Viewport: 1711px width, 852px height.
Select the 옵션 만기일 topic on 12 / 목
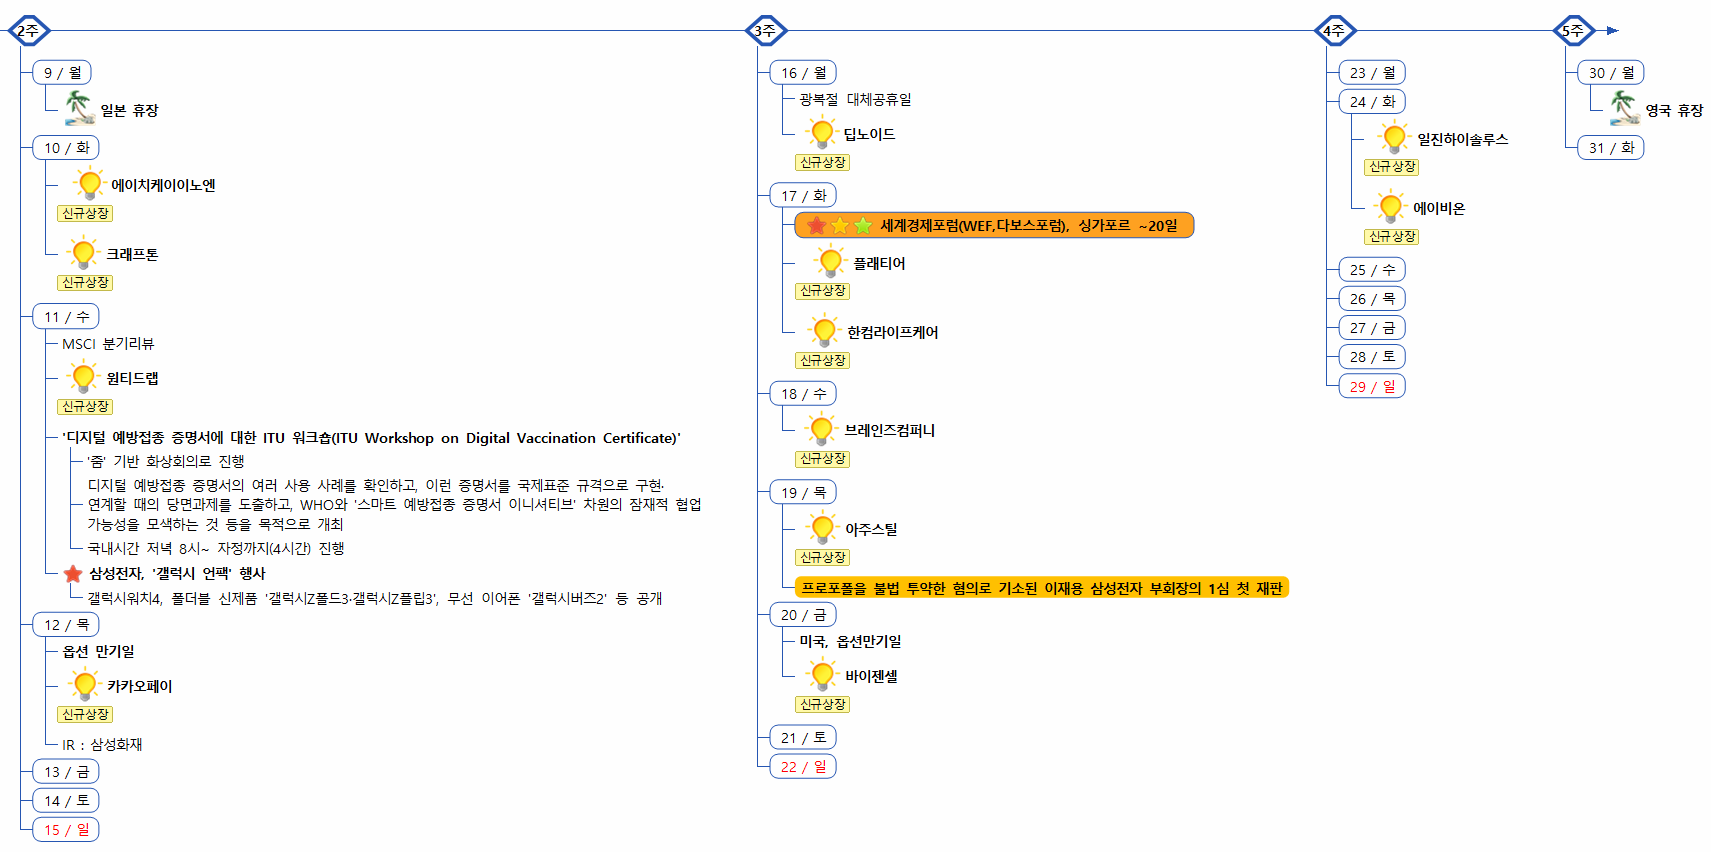click(98, 651)
